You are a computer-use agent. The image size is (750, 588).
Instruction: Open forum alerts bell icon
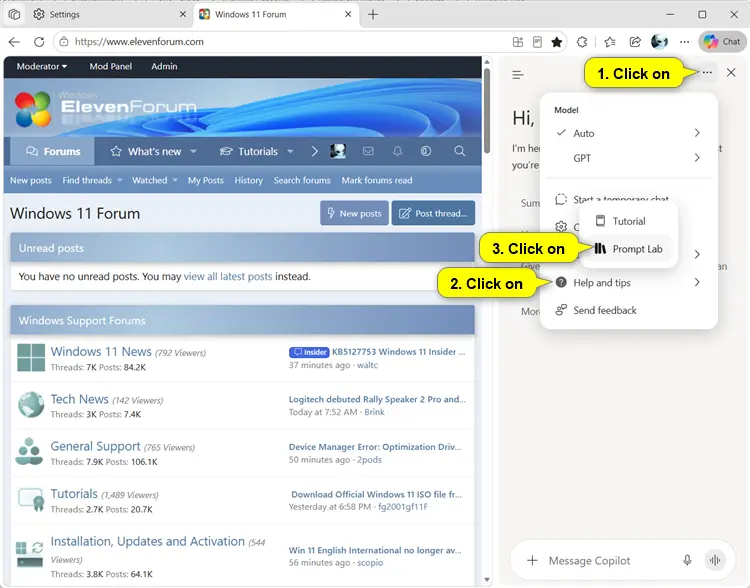coord(397,151)
